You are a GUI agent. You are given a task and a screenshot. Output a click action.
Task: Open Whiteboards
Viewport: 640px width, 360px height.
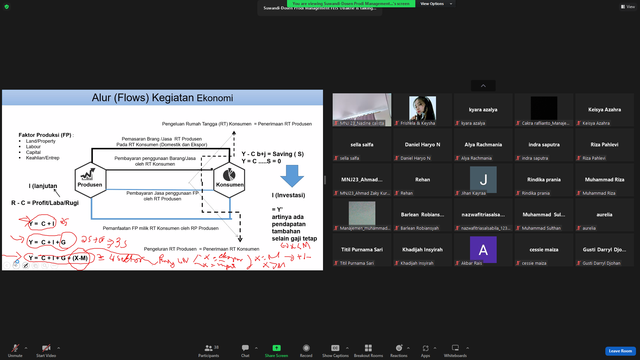point(455,350)
